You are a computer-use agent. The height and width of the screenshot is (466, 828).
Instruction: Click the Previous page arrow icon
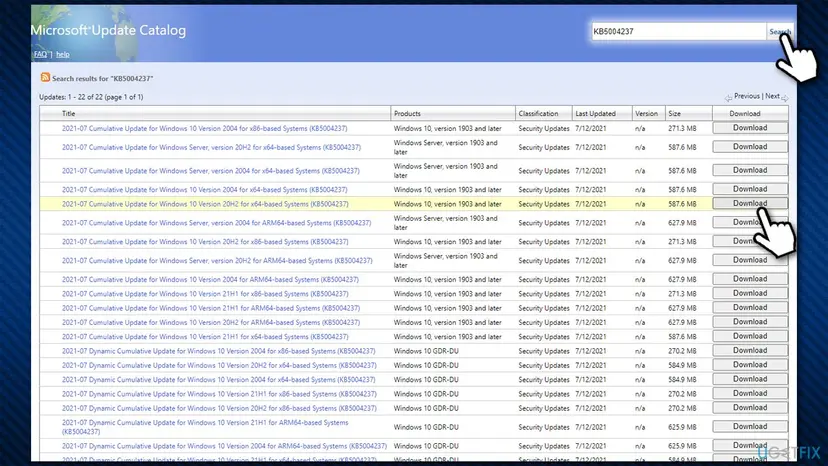[x=728, y=98]
